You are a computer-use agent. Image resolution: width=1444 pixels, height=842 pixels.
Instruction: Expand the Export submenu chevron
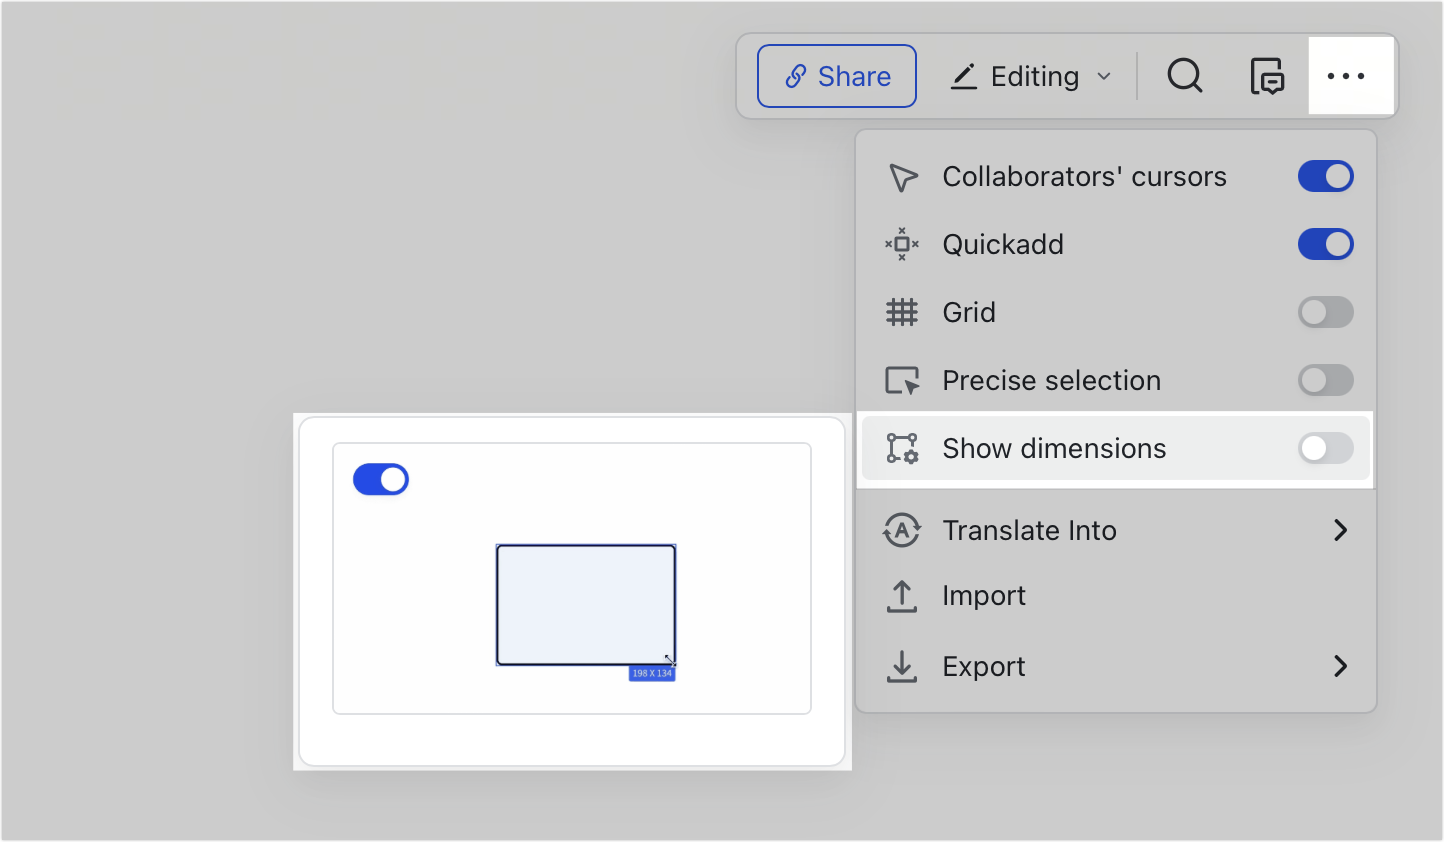pos(1340,666)
